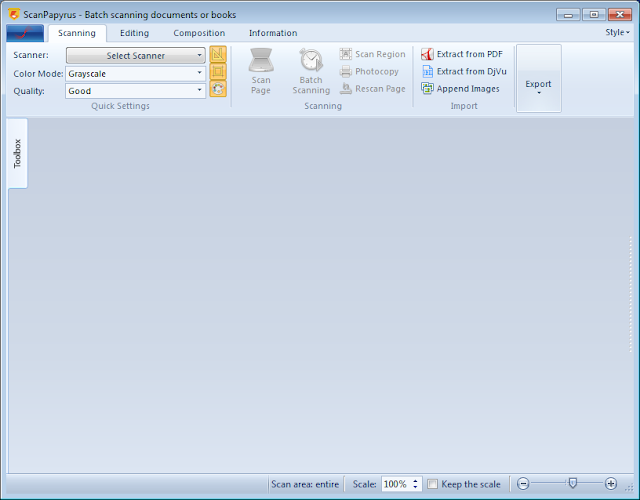Click the Extract from PDF icon
Image resolution: width=640 pixels, height=500 pixels.
point(427,54)
